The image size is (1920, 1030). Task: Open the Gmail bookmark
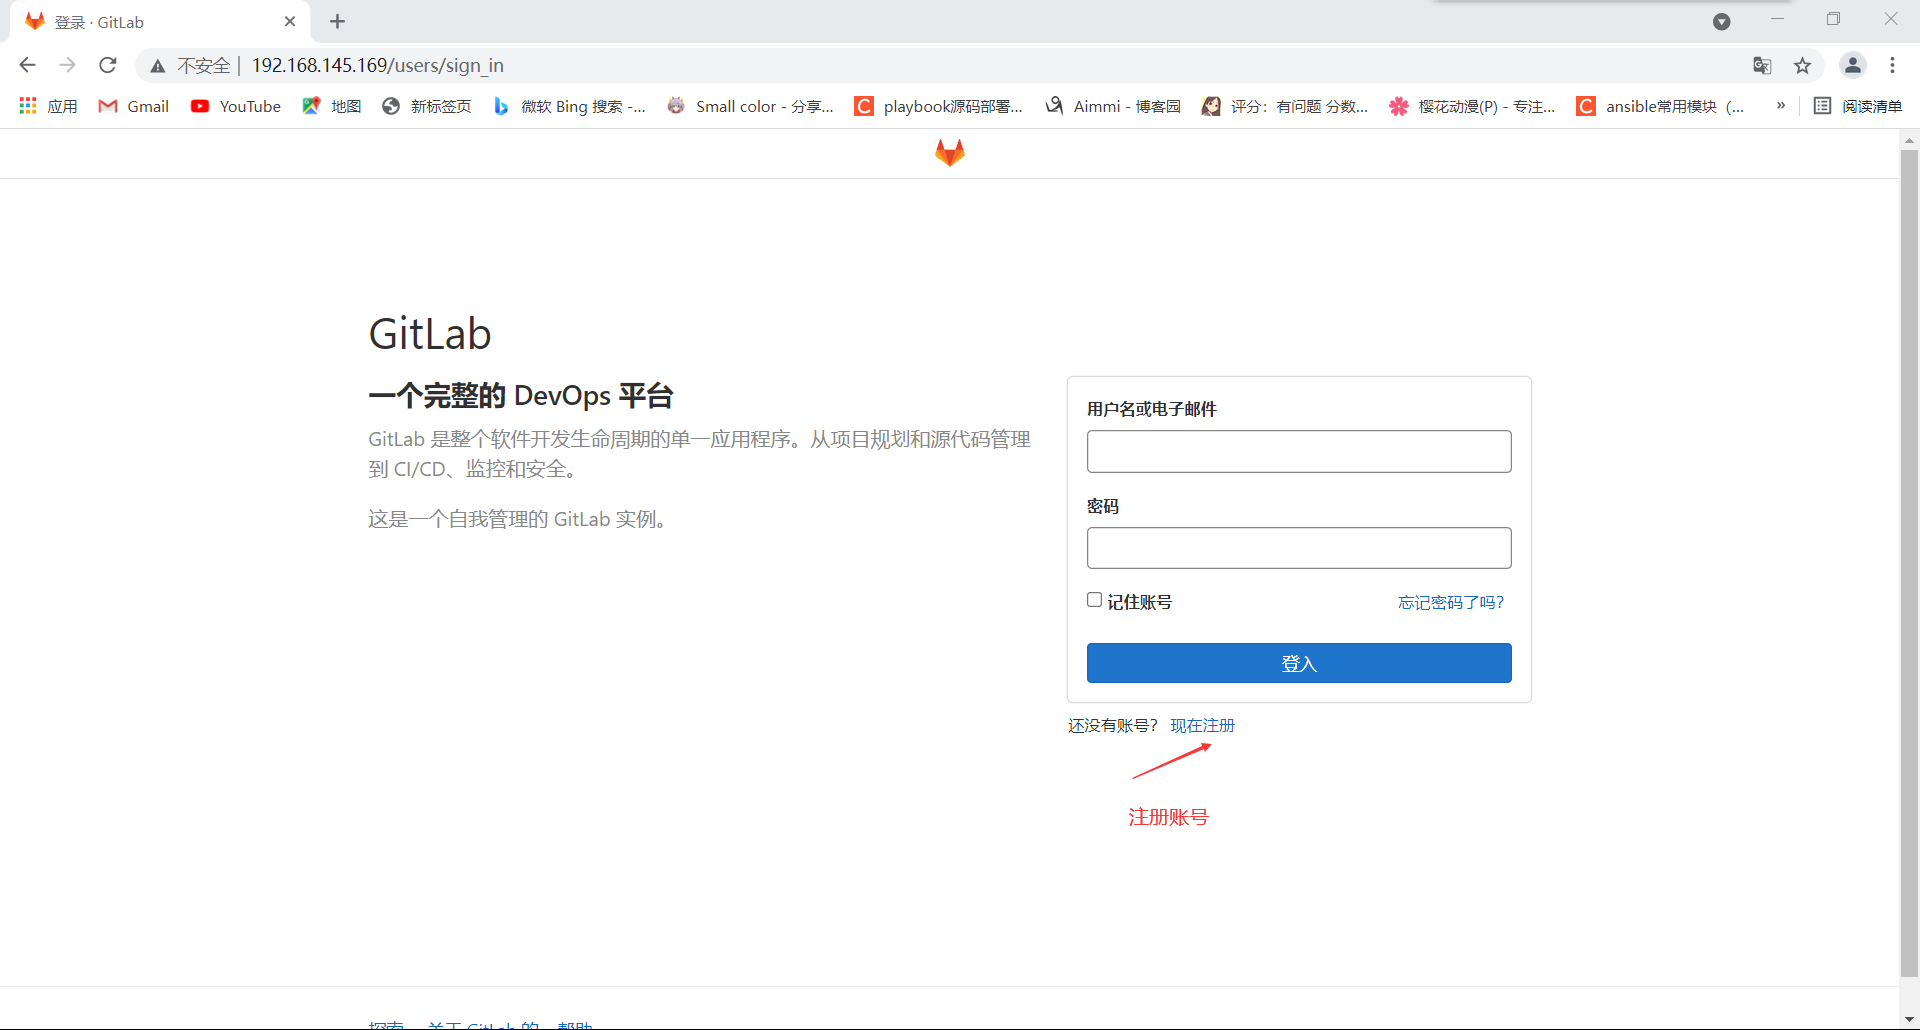(x=133, y=106)
